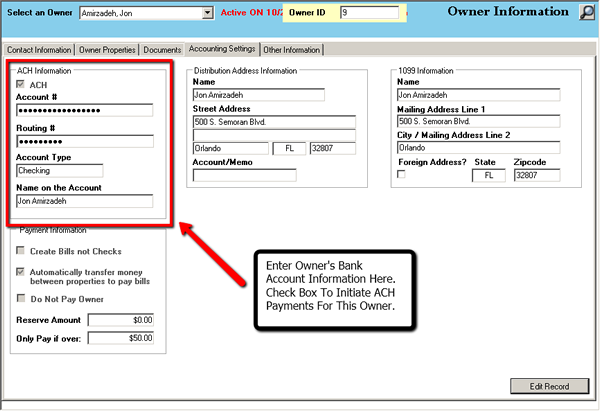Click the ACH Information group label
This screenshot has height=411, width=600.
point(44,71)
